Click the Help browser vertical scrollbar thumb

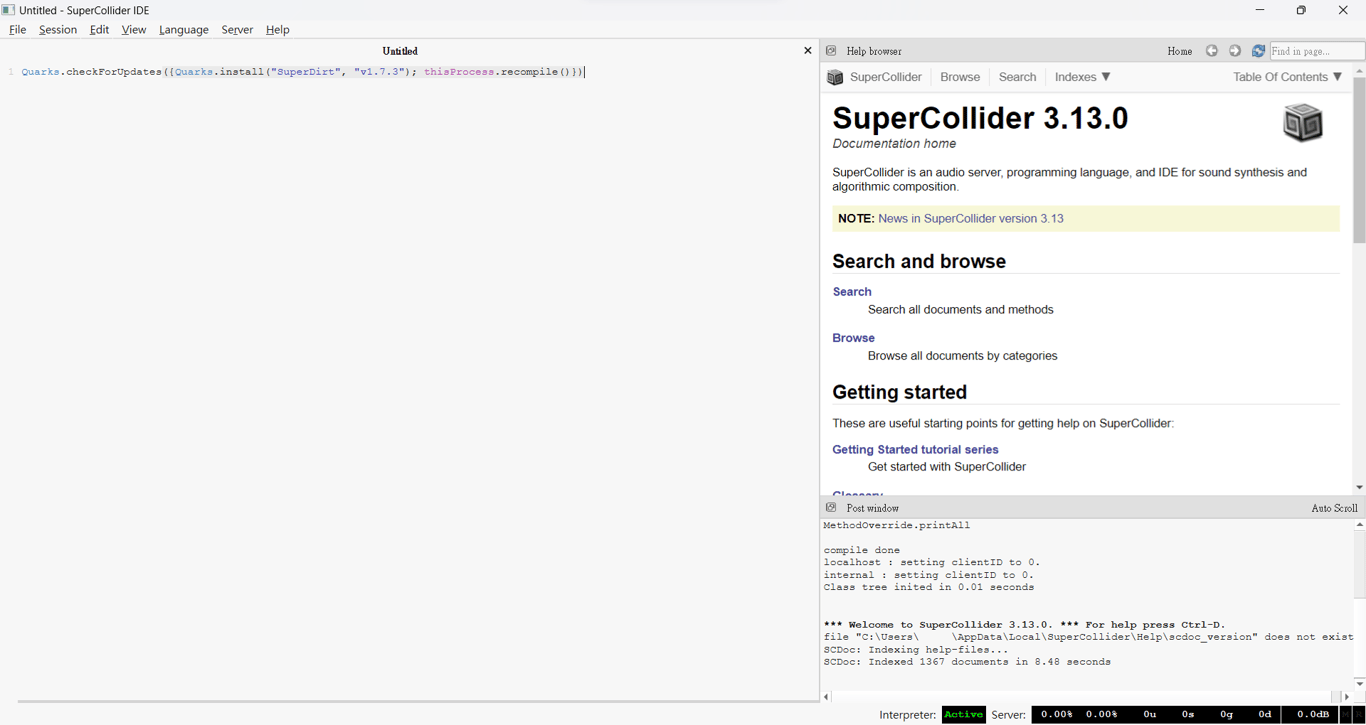click(1359, 160)
